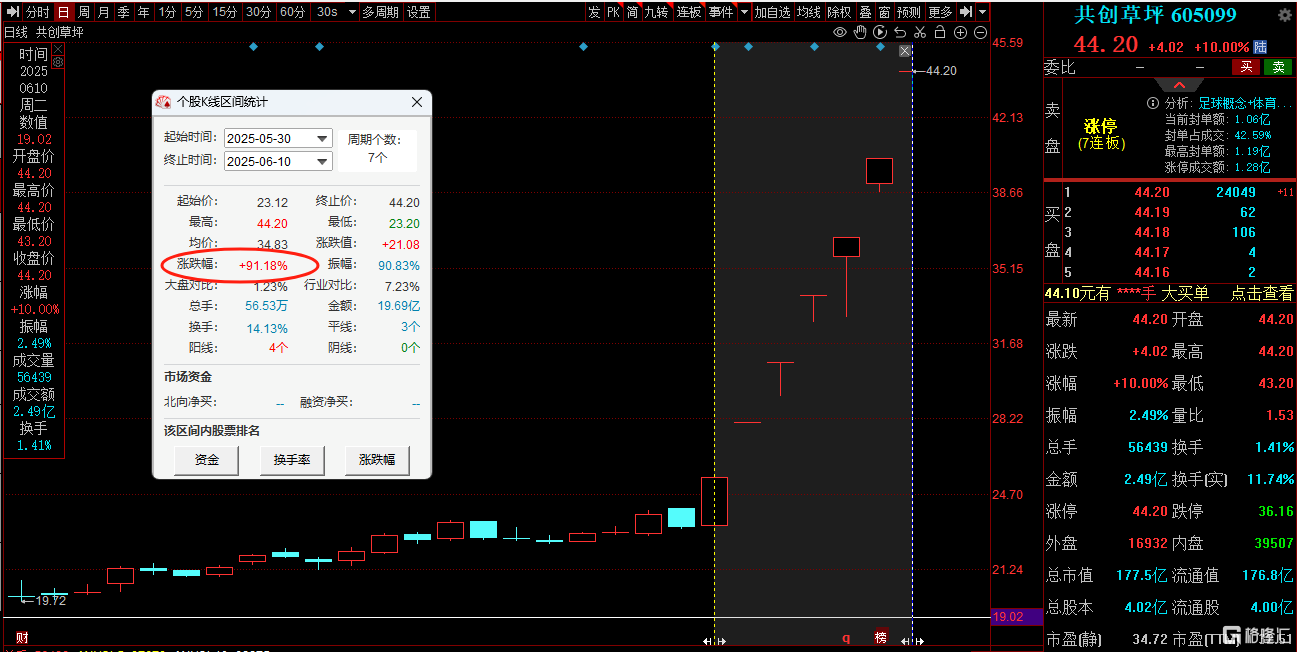Click the 窗 window button
Viewport: 1297px width, 652px height.
[885, 12]
